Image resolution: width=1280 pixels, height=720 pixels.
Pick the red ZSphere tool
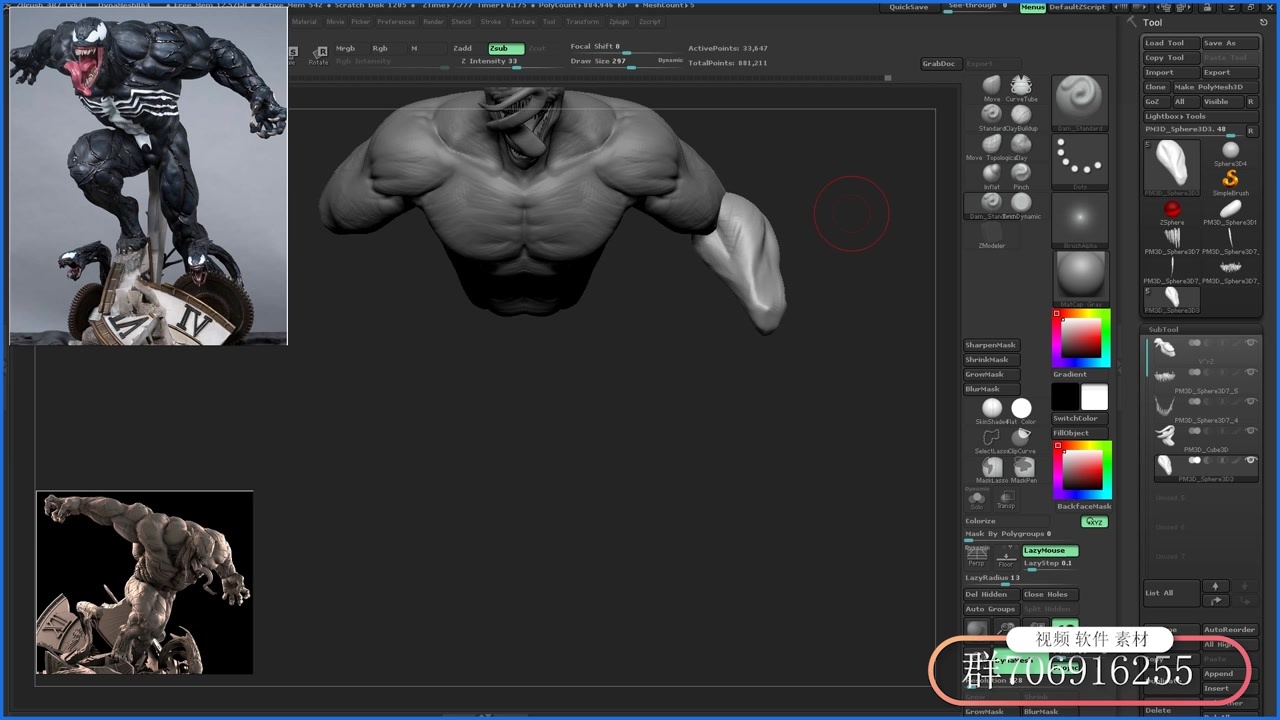1172,211
